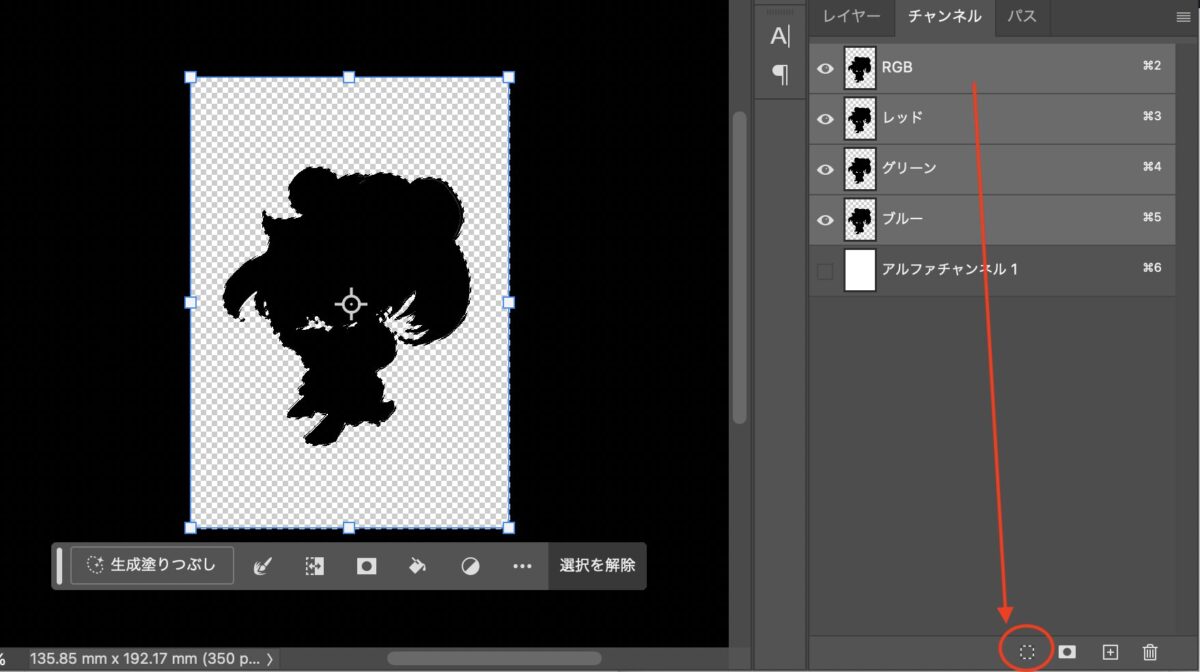Click the paint bucket fill icon
Viewport: 1200px width, 672px height.
pos(418,566)
